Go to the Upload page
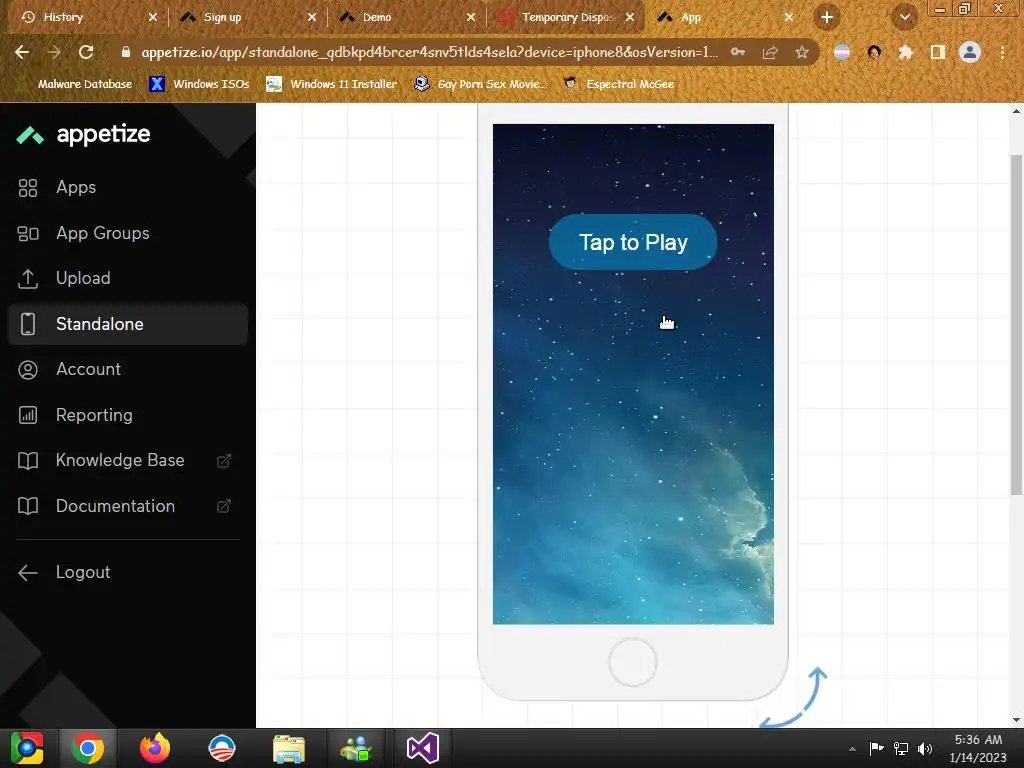 [x=128, y=278]
